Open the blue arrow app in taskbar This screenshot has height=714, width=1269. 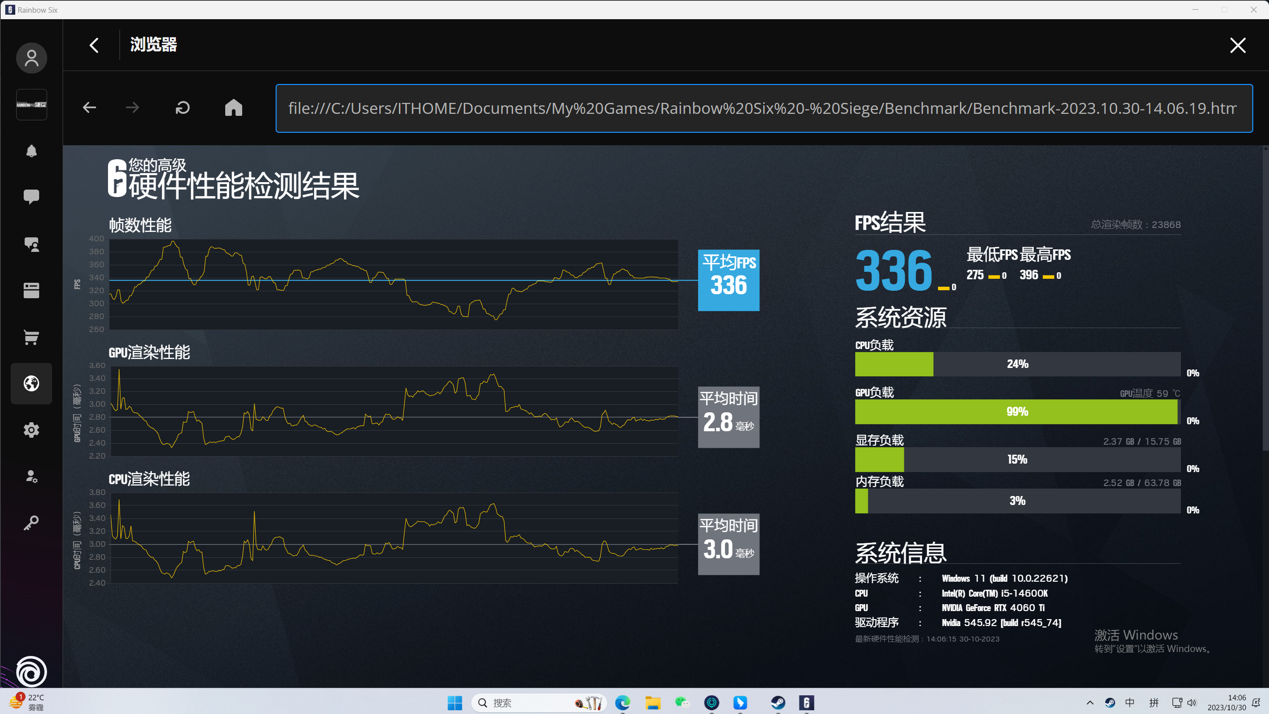pos(740,702)
